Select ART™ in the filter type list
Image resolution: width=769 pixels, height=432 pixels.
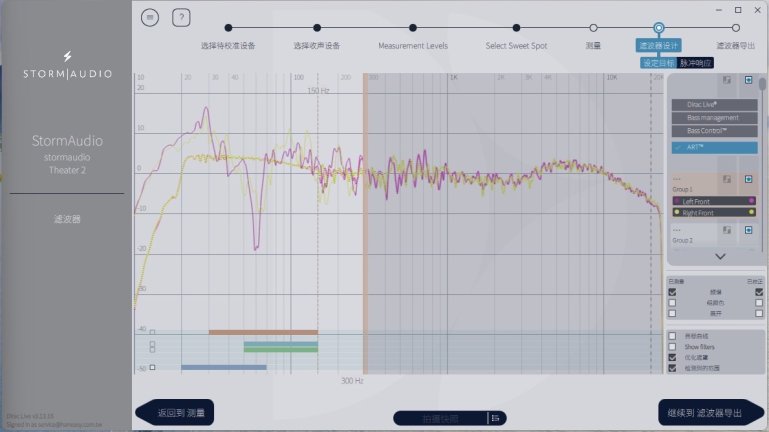click(x=714, y=147)
